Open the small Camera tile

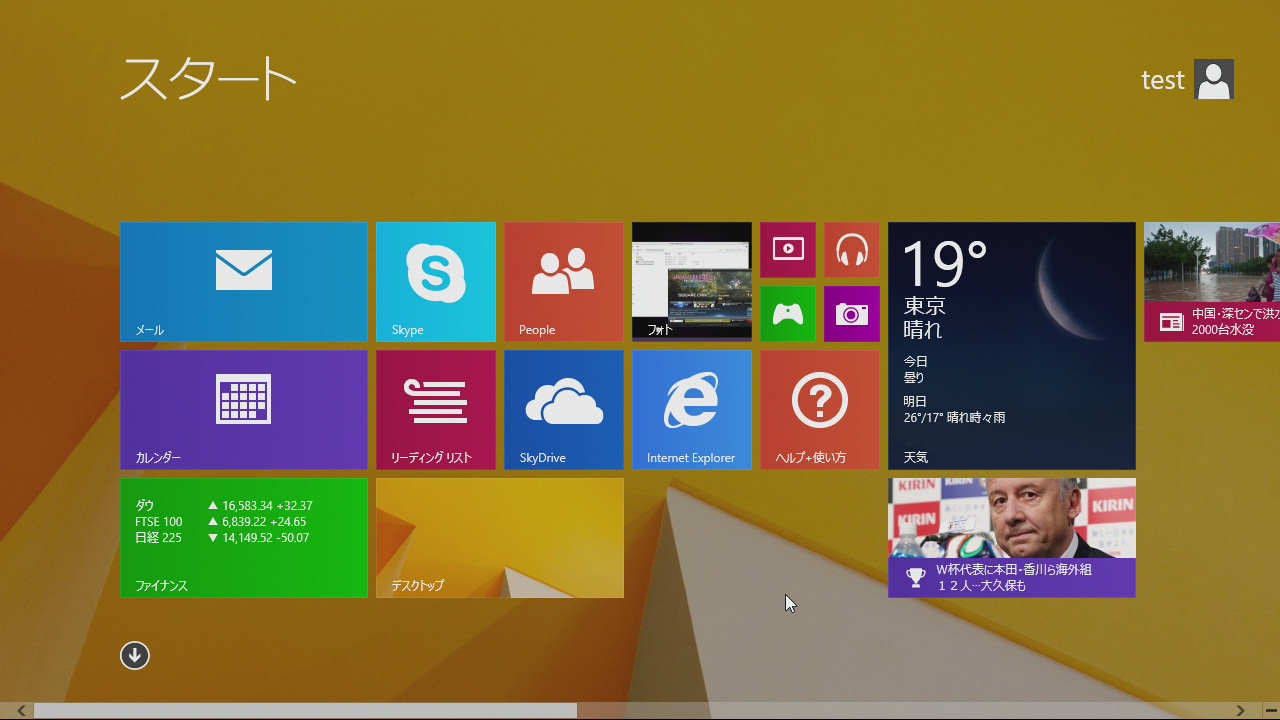852,314
